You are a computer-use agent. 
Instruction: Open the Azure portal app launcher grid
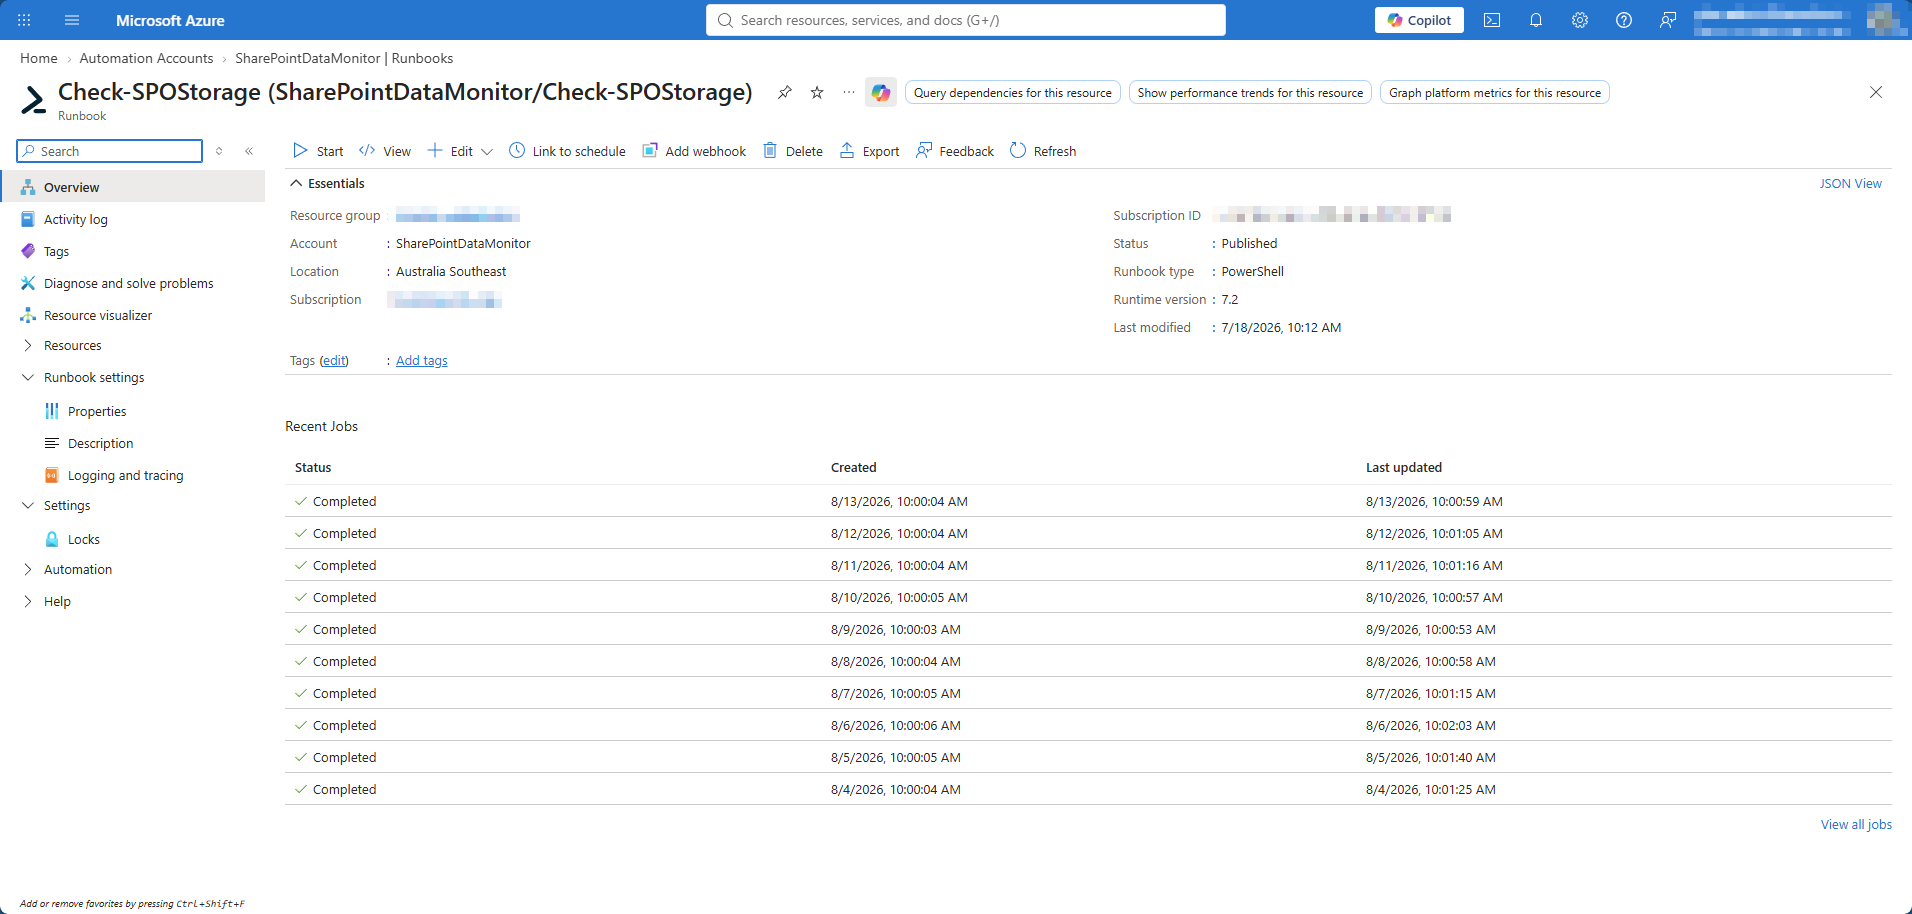(24, 20)
